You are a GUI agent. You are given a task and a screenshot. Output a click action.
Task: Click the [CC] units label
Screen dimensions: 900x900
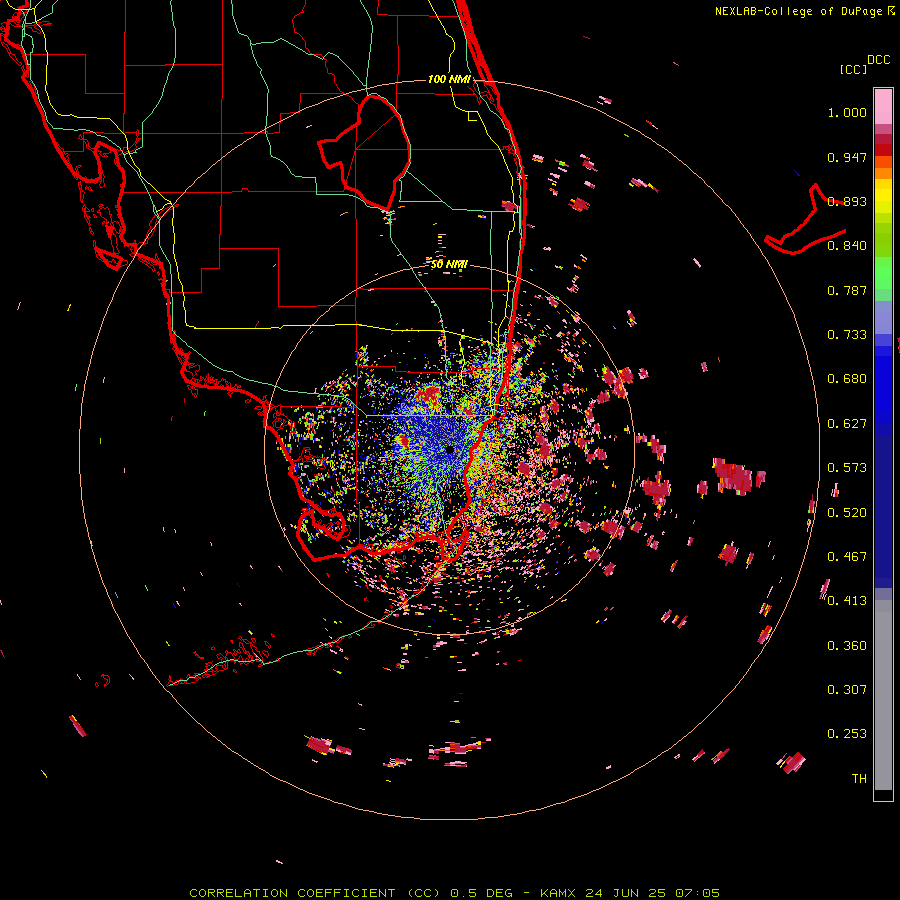pos(853,69)
